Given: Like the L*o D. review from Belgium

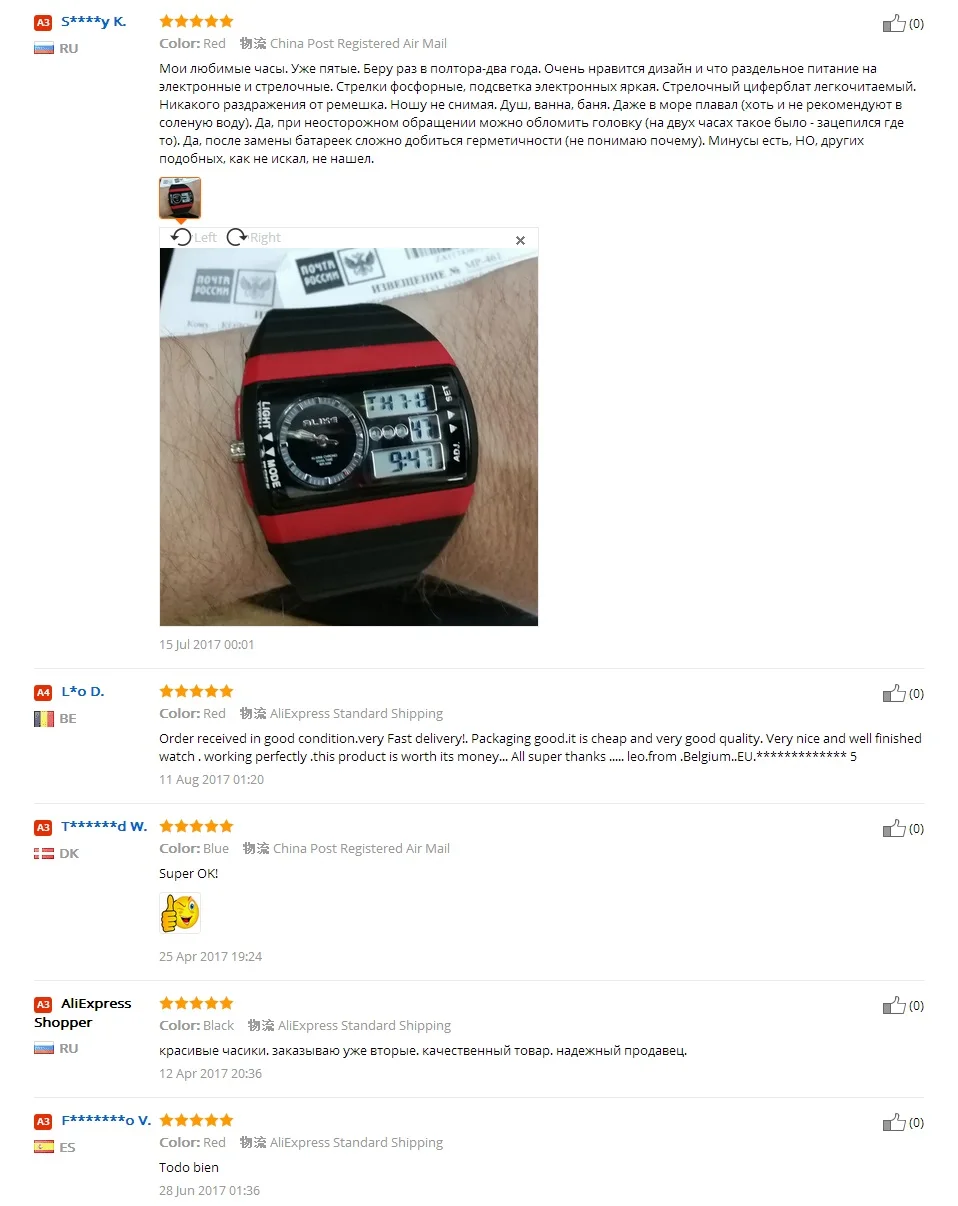Looking at the screenshot, I should 894,693.
